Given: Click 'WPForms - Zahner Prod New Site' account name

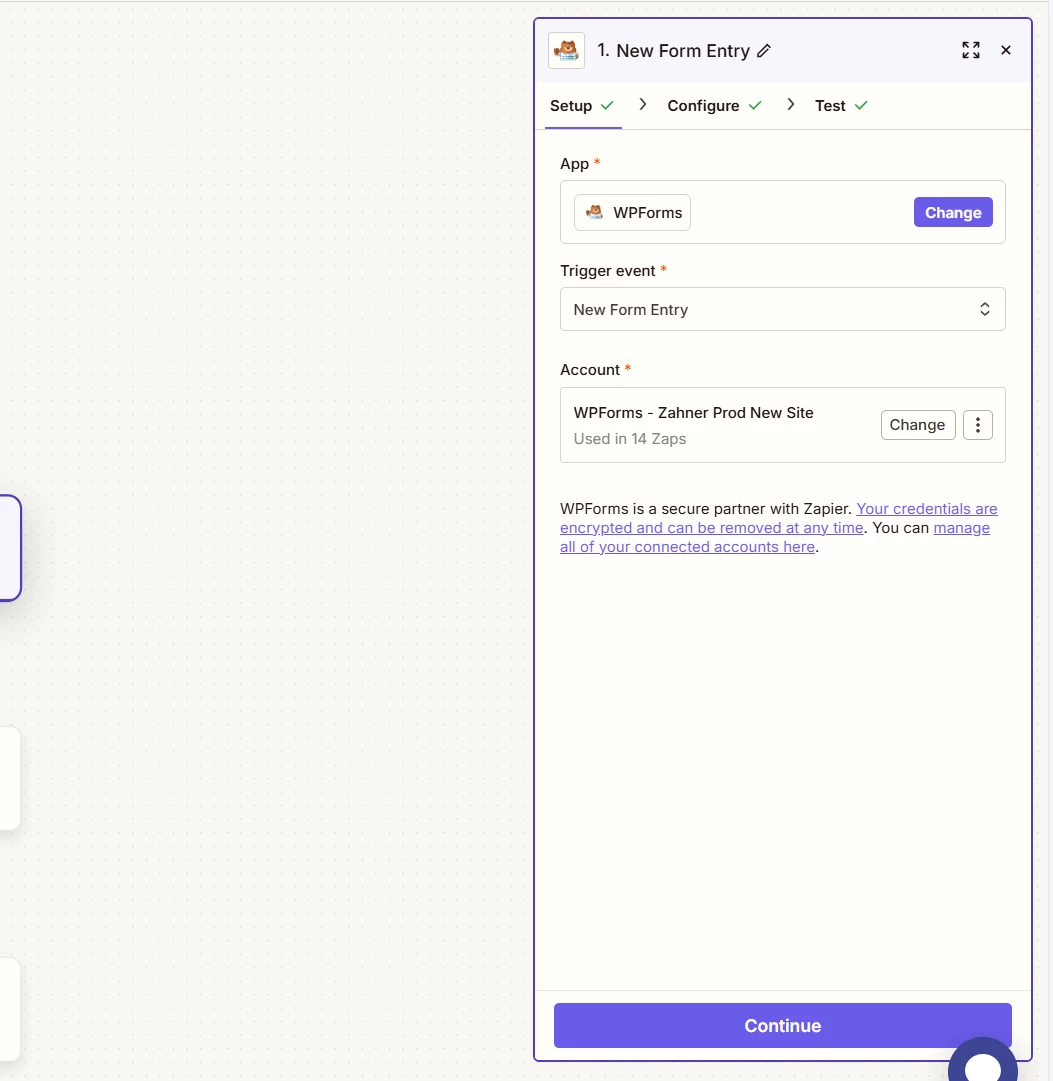Looking at the screenshot, I should tap(693, 412).
